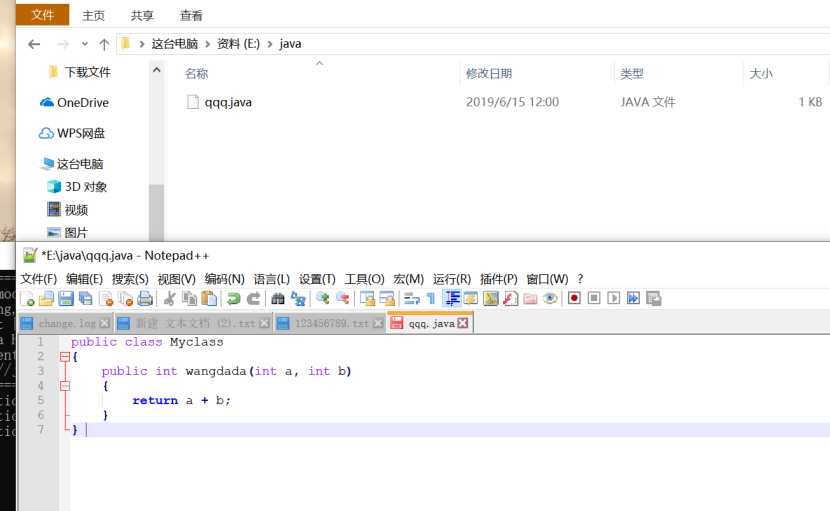
Task: Open the 运行(R) menu
Action: pos(452,279)
